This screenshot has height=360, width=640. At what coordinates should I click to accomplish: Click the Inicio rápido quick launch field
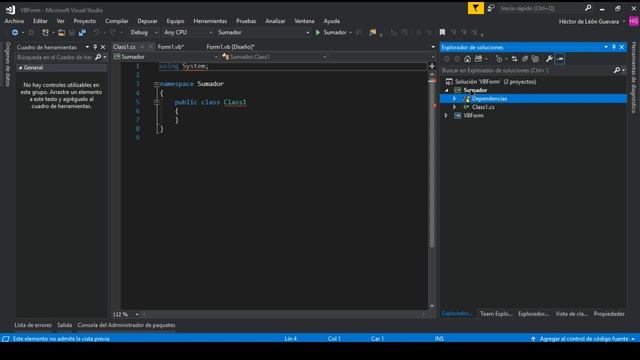[542, 8]
